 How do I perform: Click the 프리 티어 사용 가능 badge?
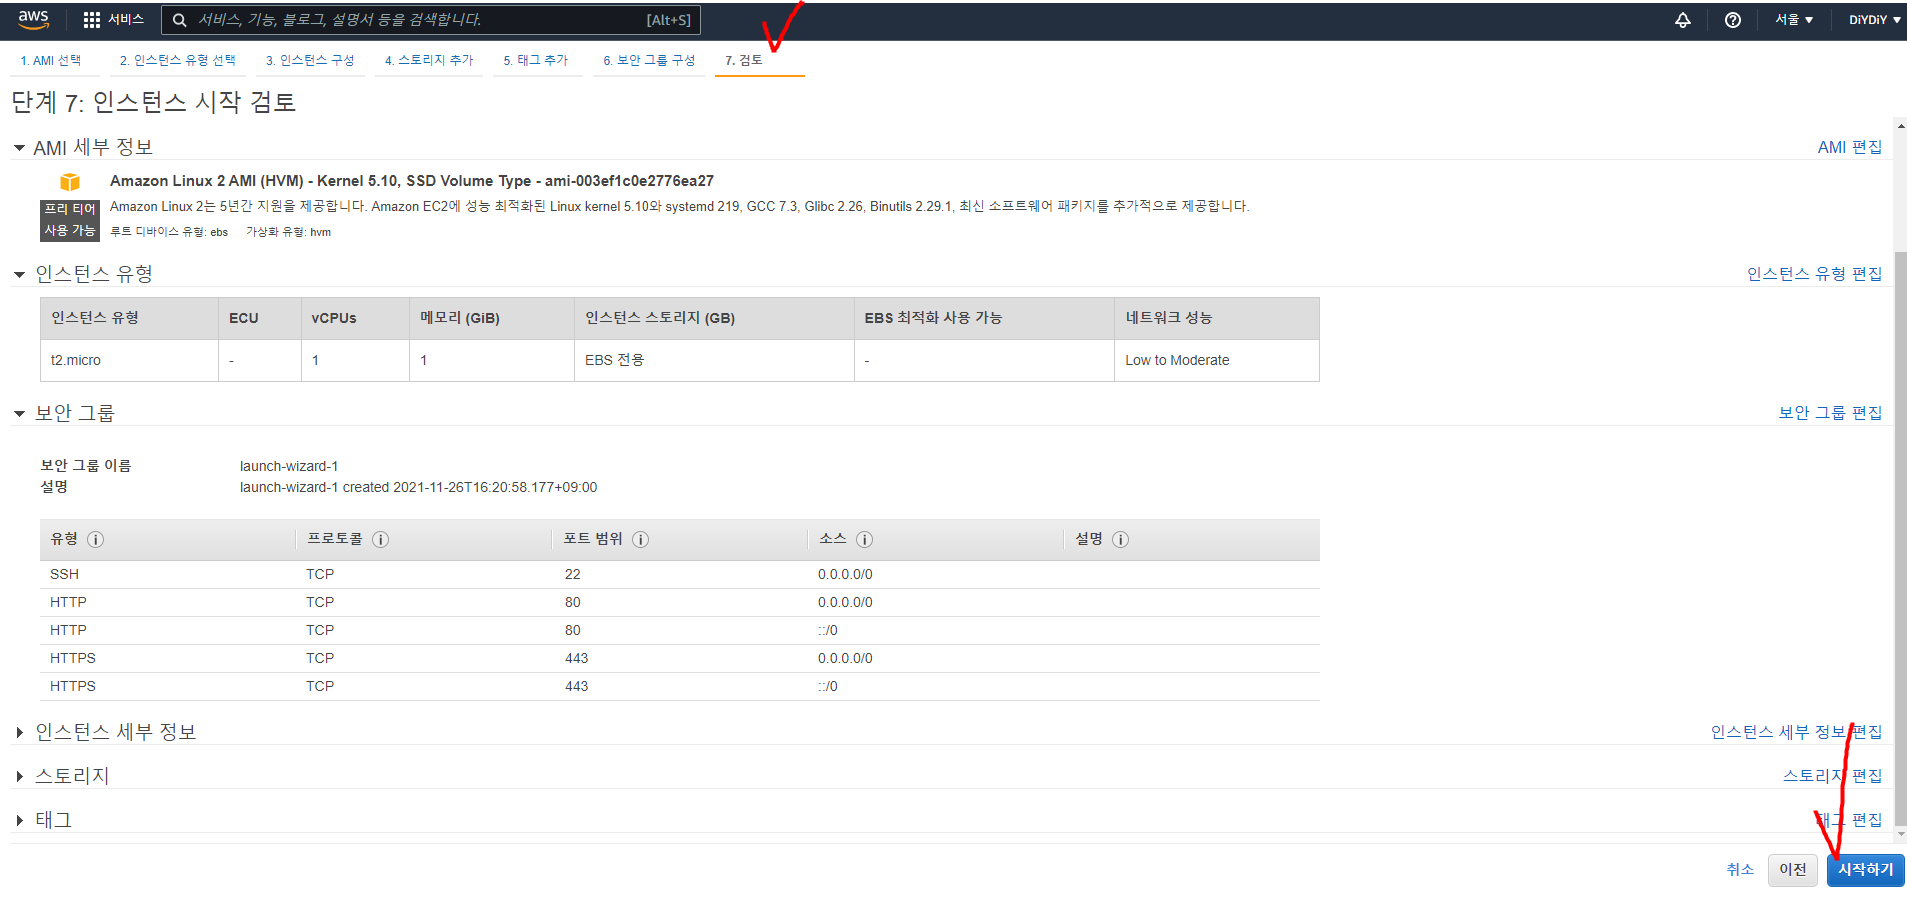[70, 220]
